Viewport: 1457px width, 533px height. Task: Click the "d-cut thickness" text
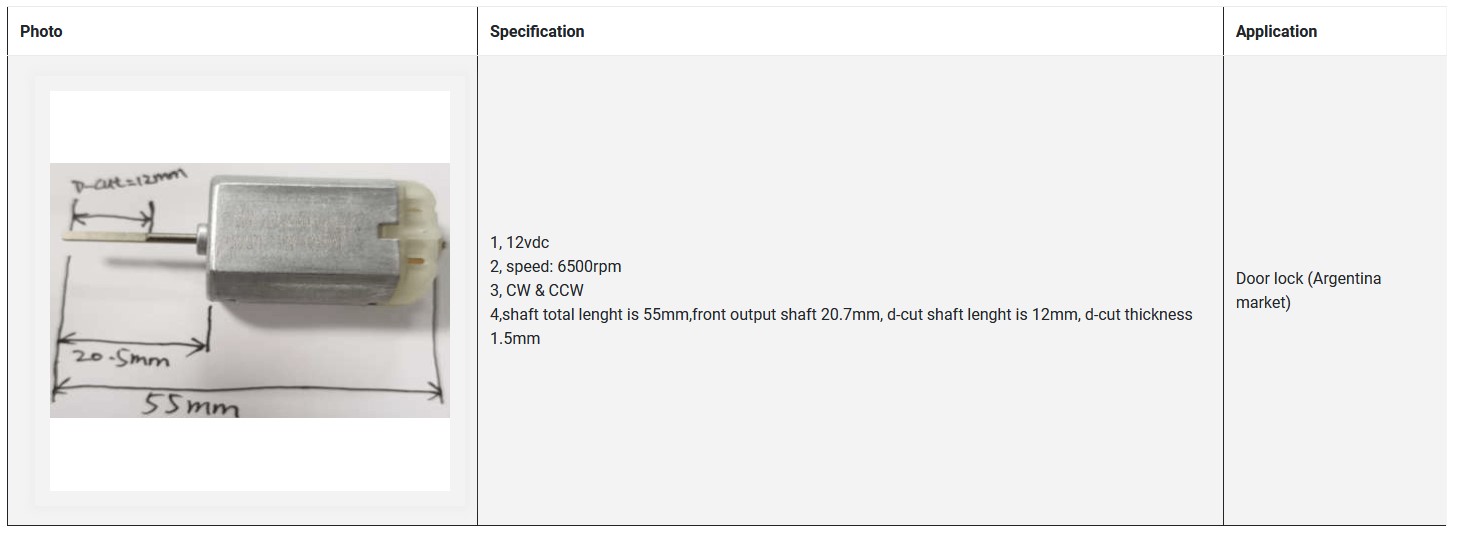coord(1138,314)
